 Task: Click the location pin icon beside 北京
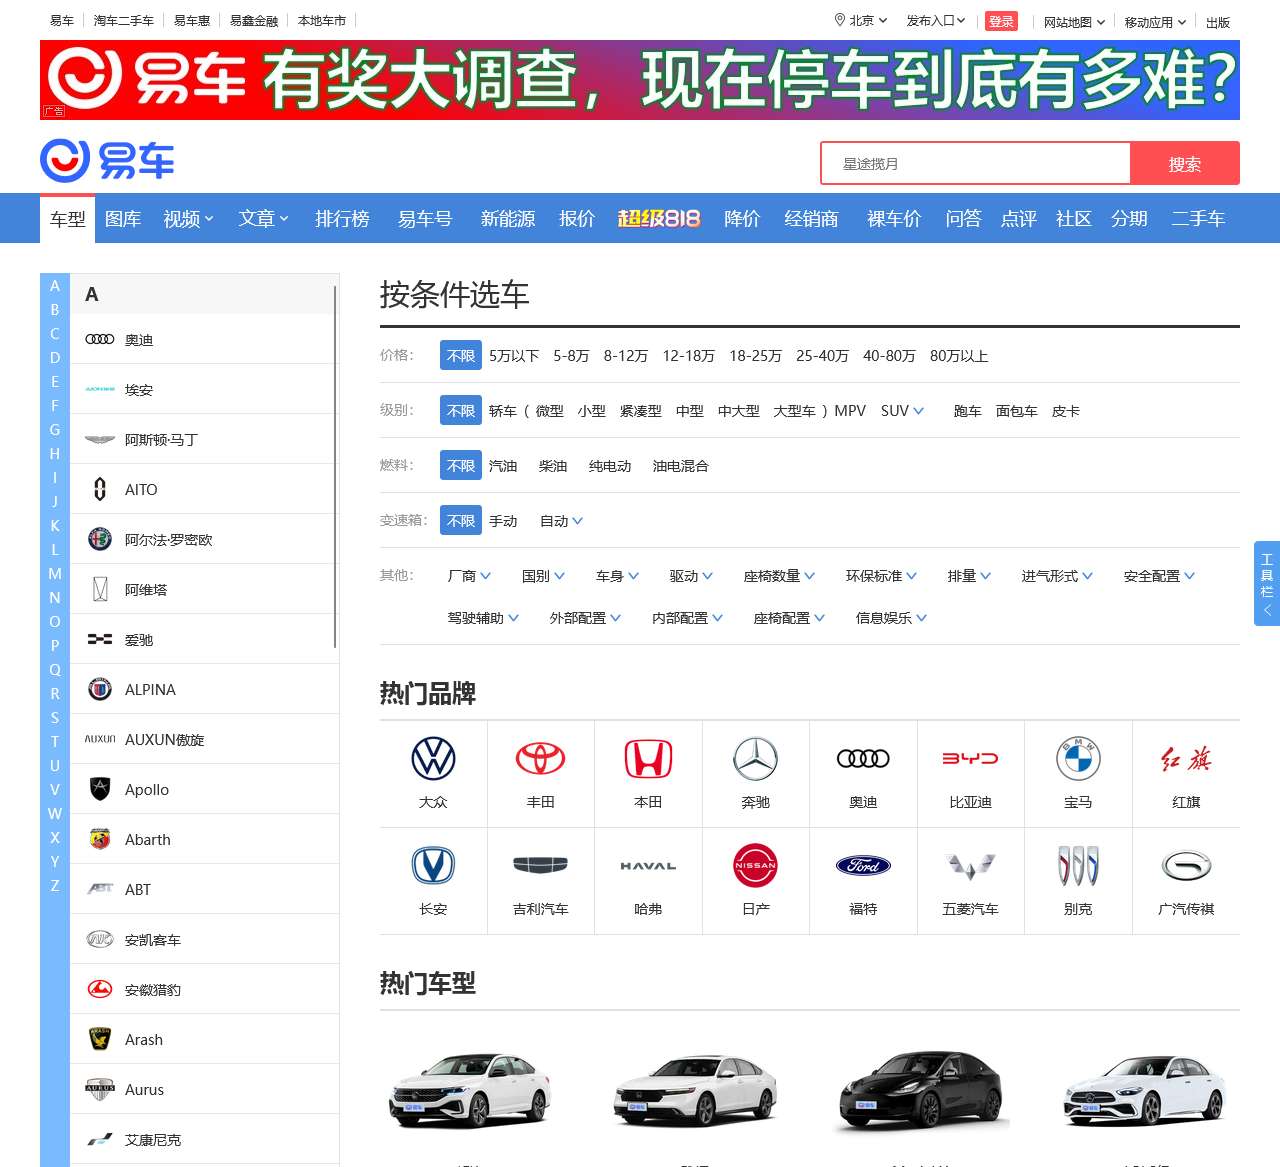pos(840,20)
